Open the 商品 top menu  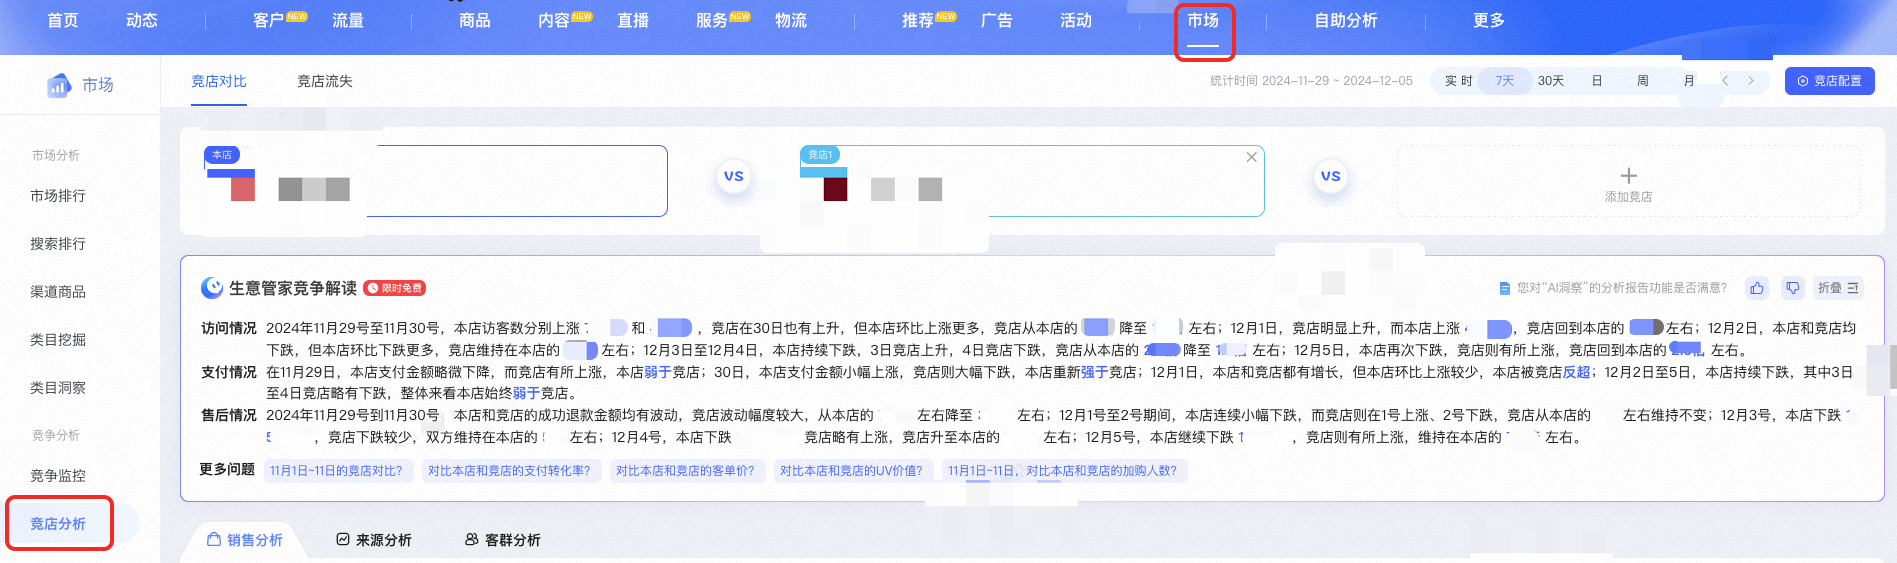point(475,20)
